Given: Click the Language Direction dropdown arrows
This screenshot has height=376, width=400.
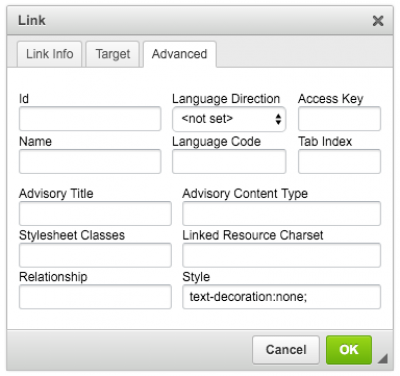Looking at the screenshot, I should click(278, 119).
